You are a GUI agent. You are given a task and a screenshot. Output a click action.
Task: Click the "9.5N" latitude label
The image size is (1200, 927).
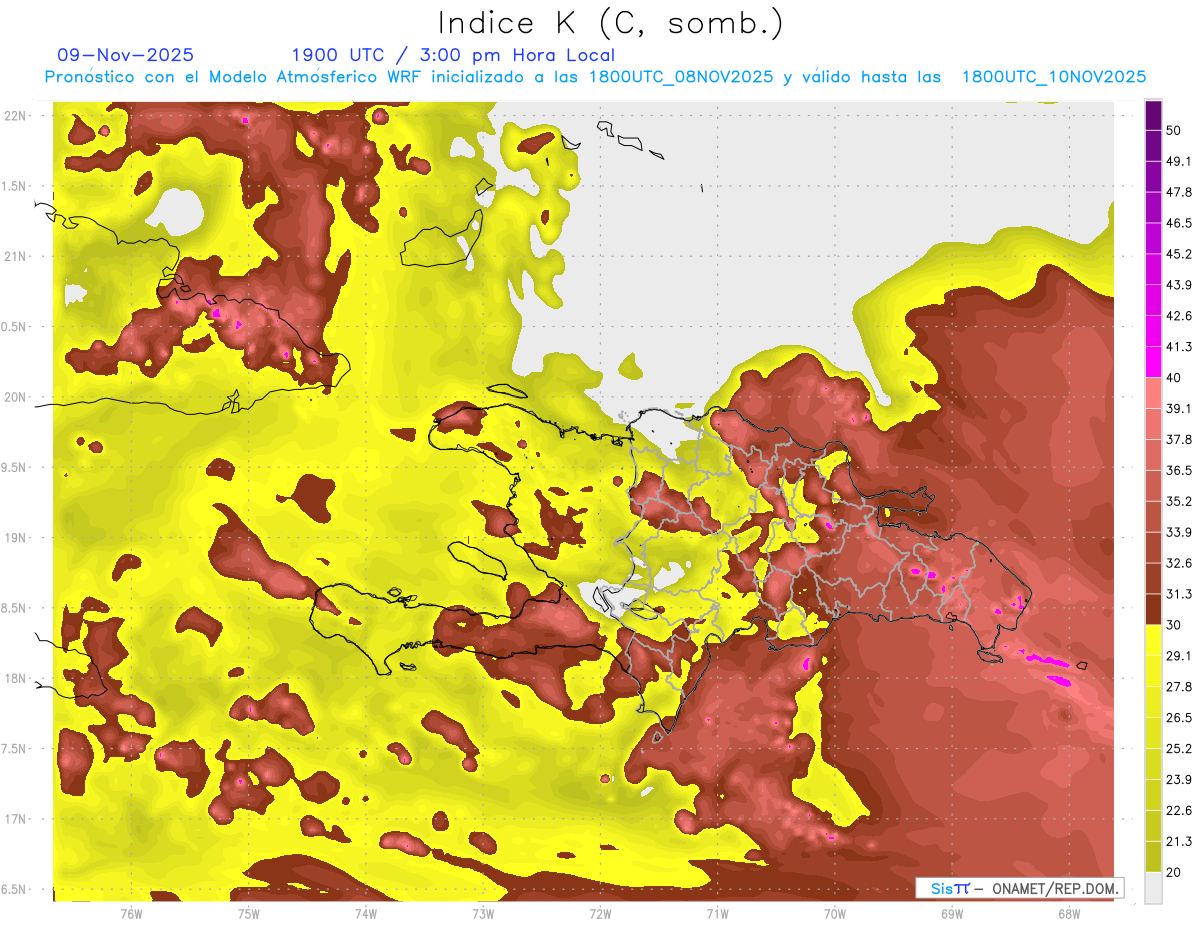point(13,467)
